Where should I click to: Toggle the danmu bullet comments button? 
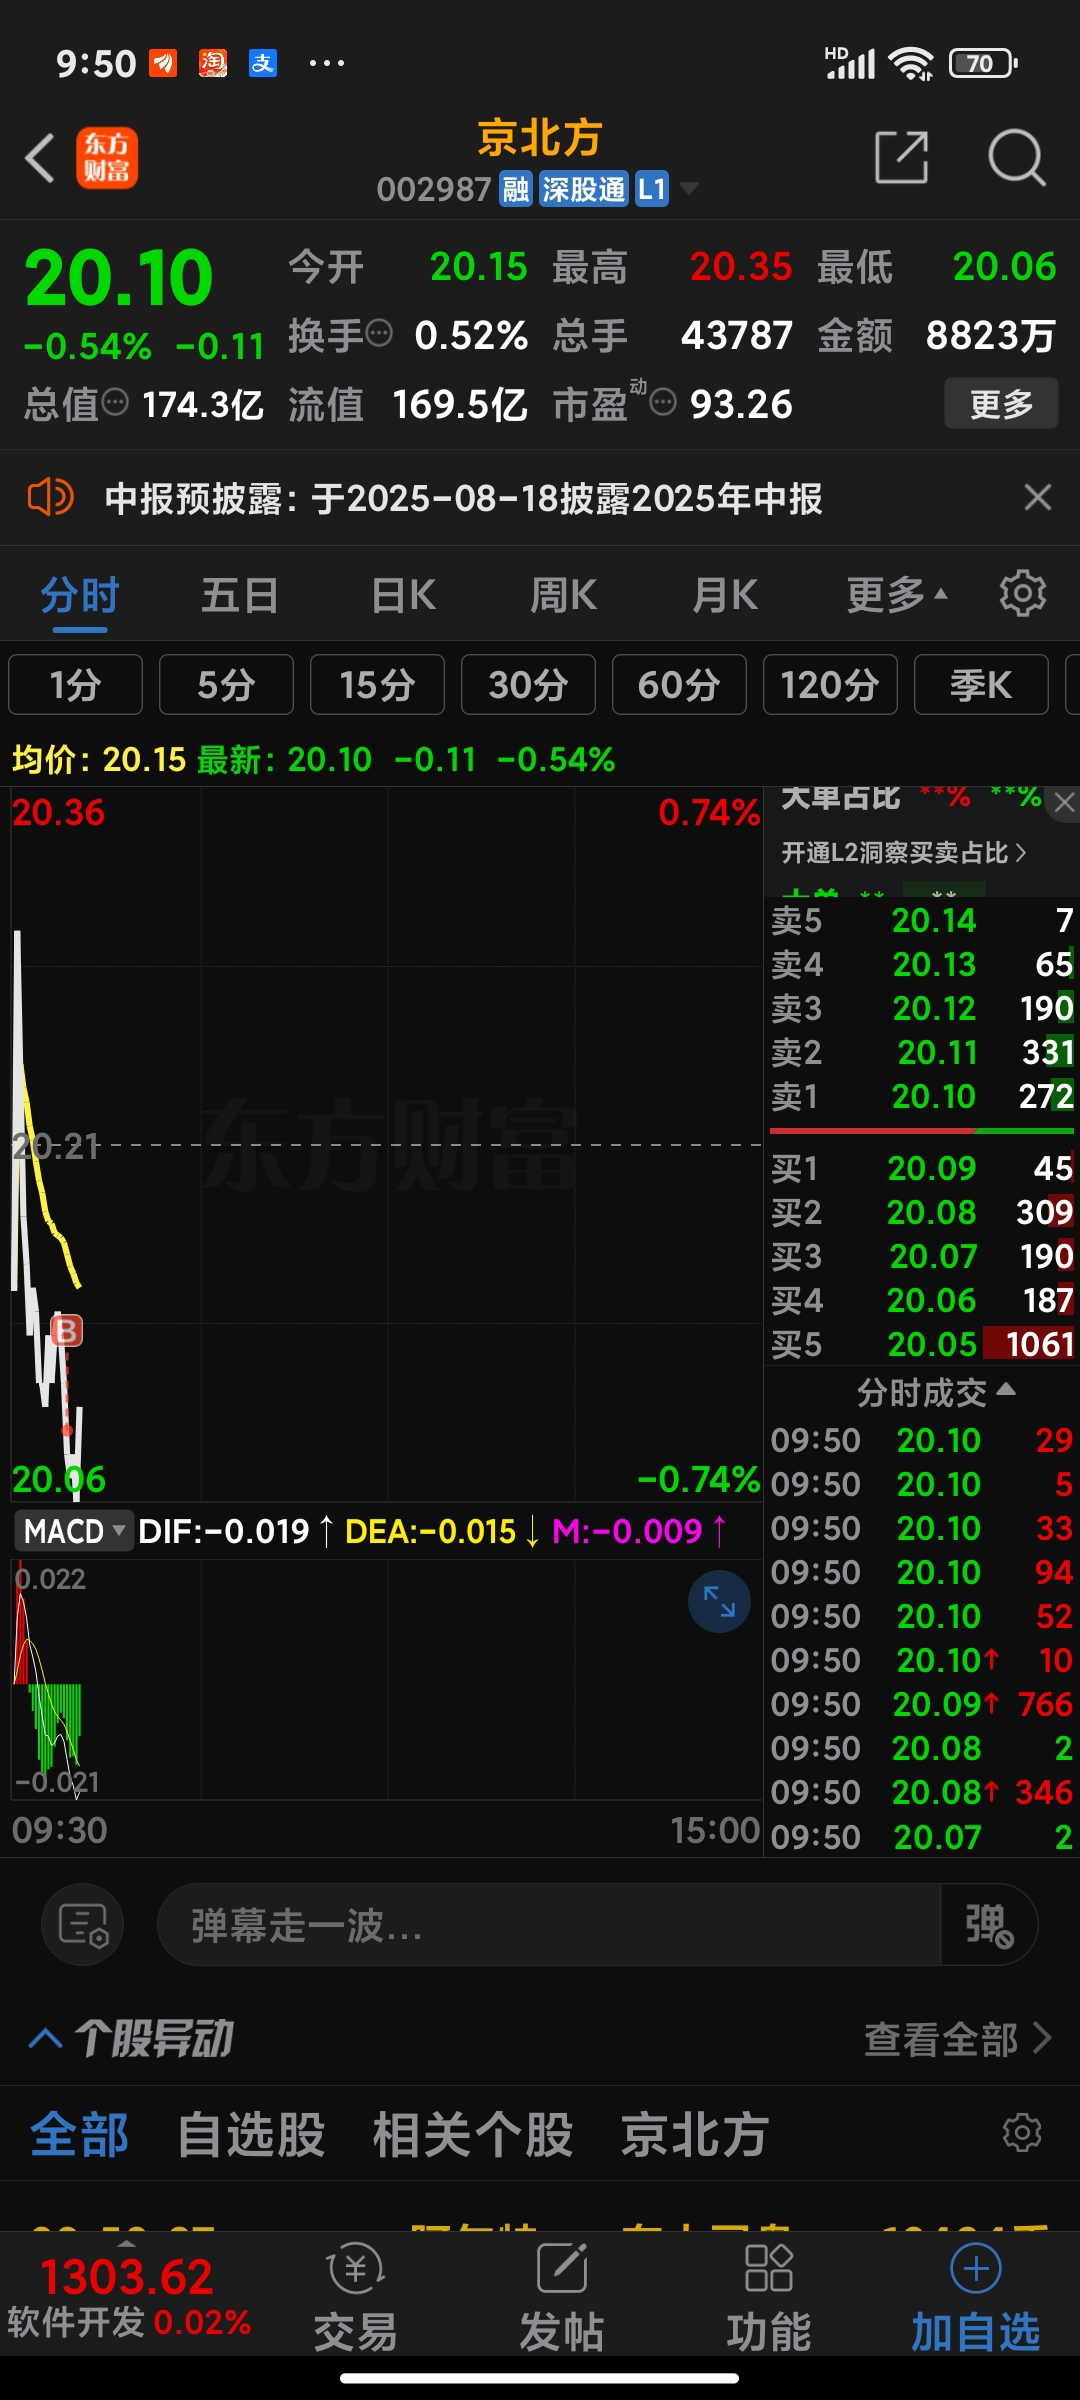(x=988, y=1924)
